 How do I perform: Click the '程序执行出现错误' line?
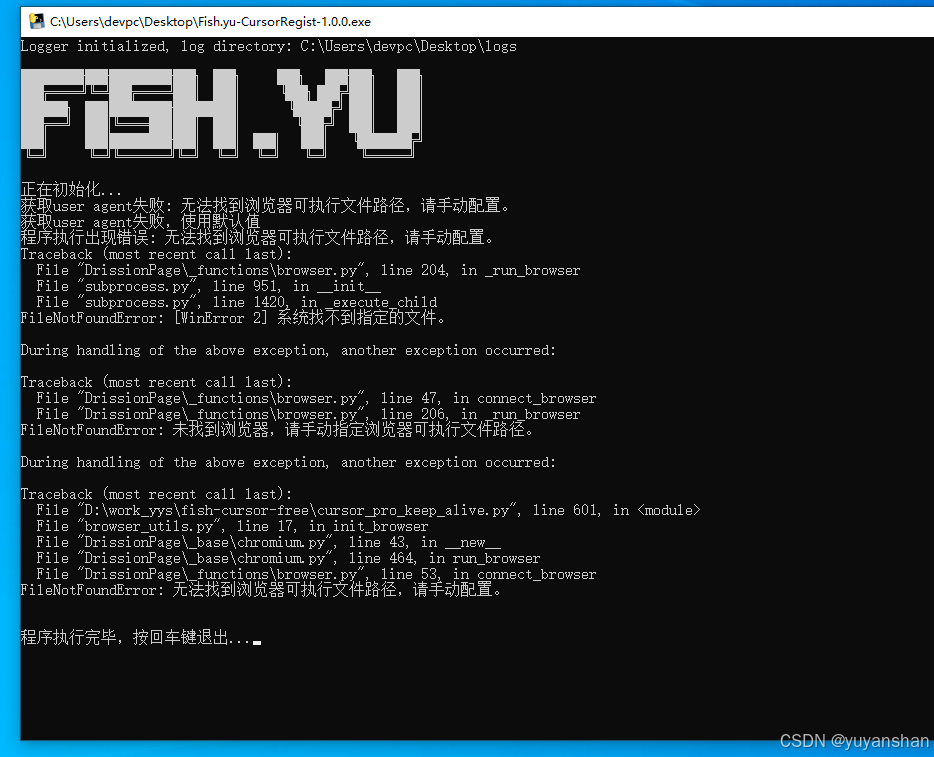(258, 238)
